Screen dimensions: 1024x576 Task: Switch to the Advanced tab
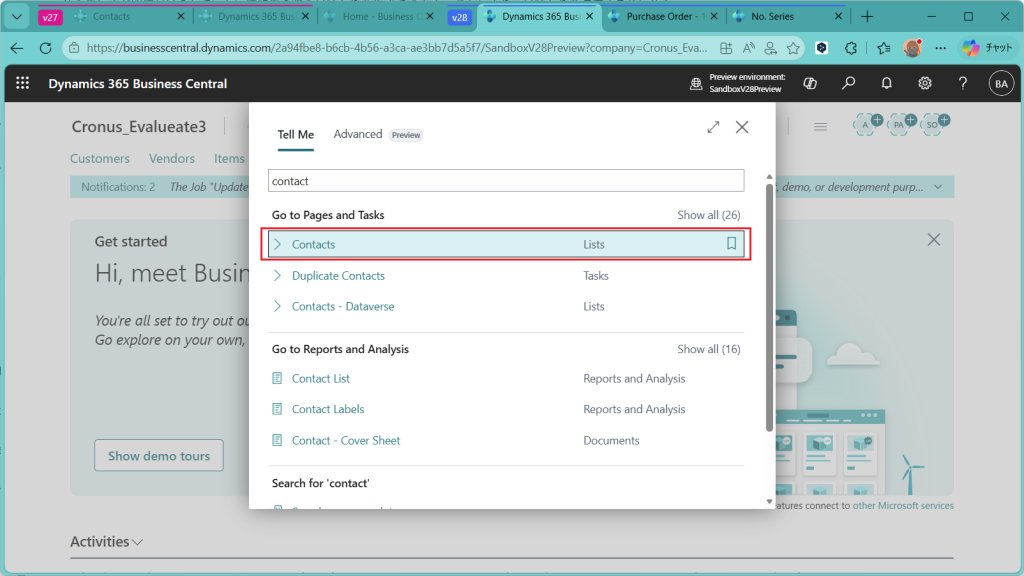358,134
